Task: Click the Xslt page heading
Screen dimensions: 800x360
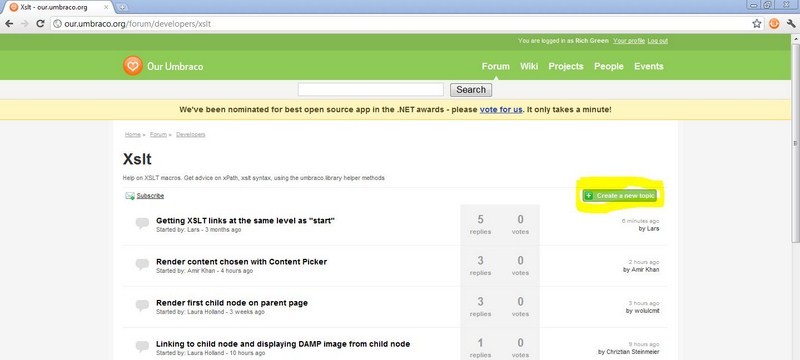Action: [137, 159]
